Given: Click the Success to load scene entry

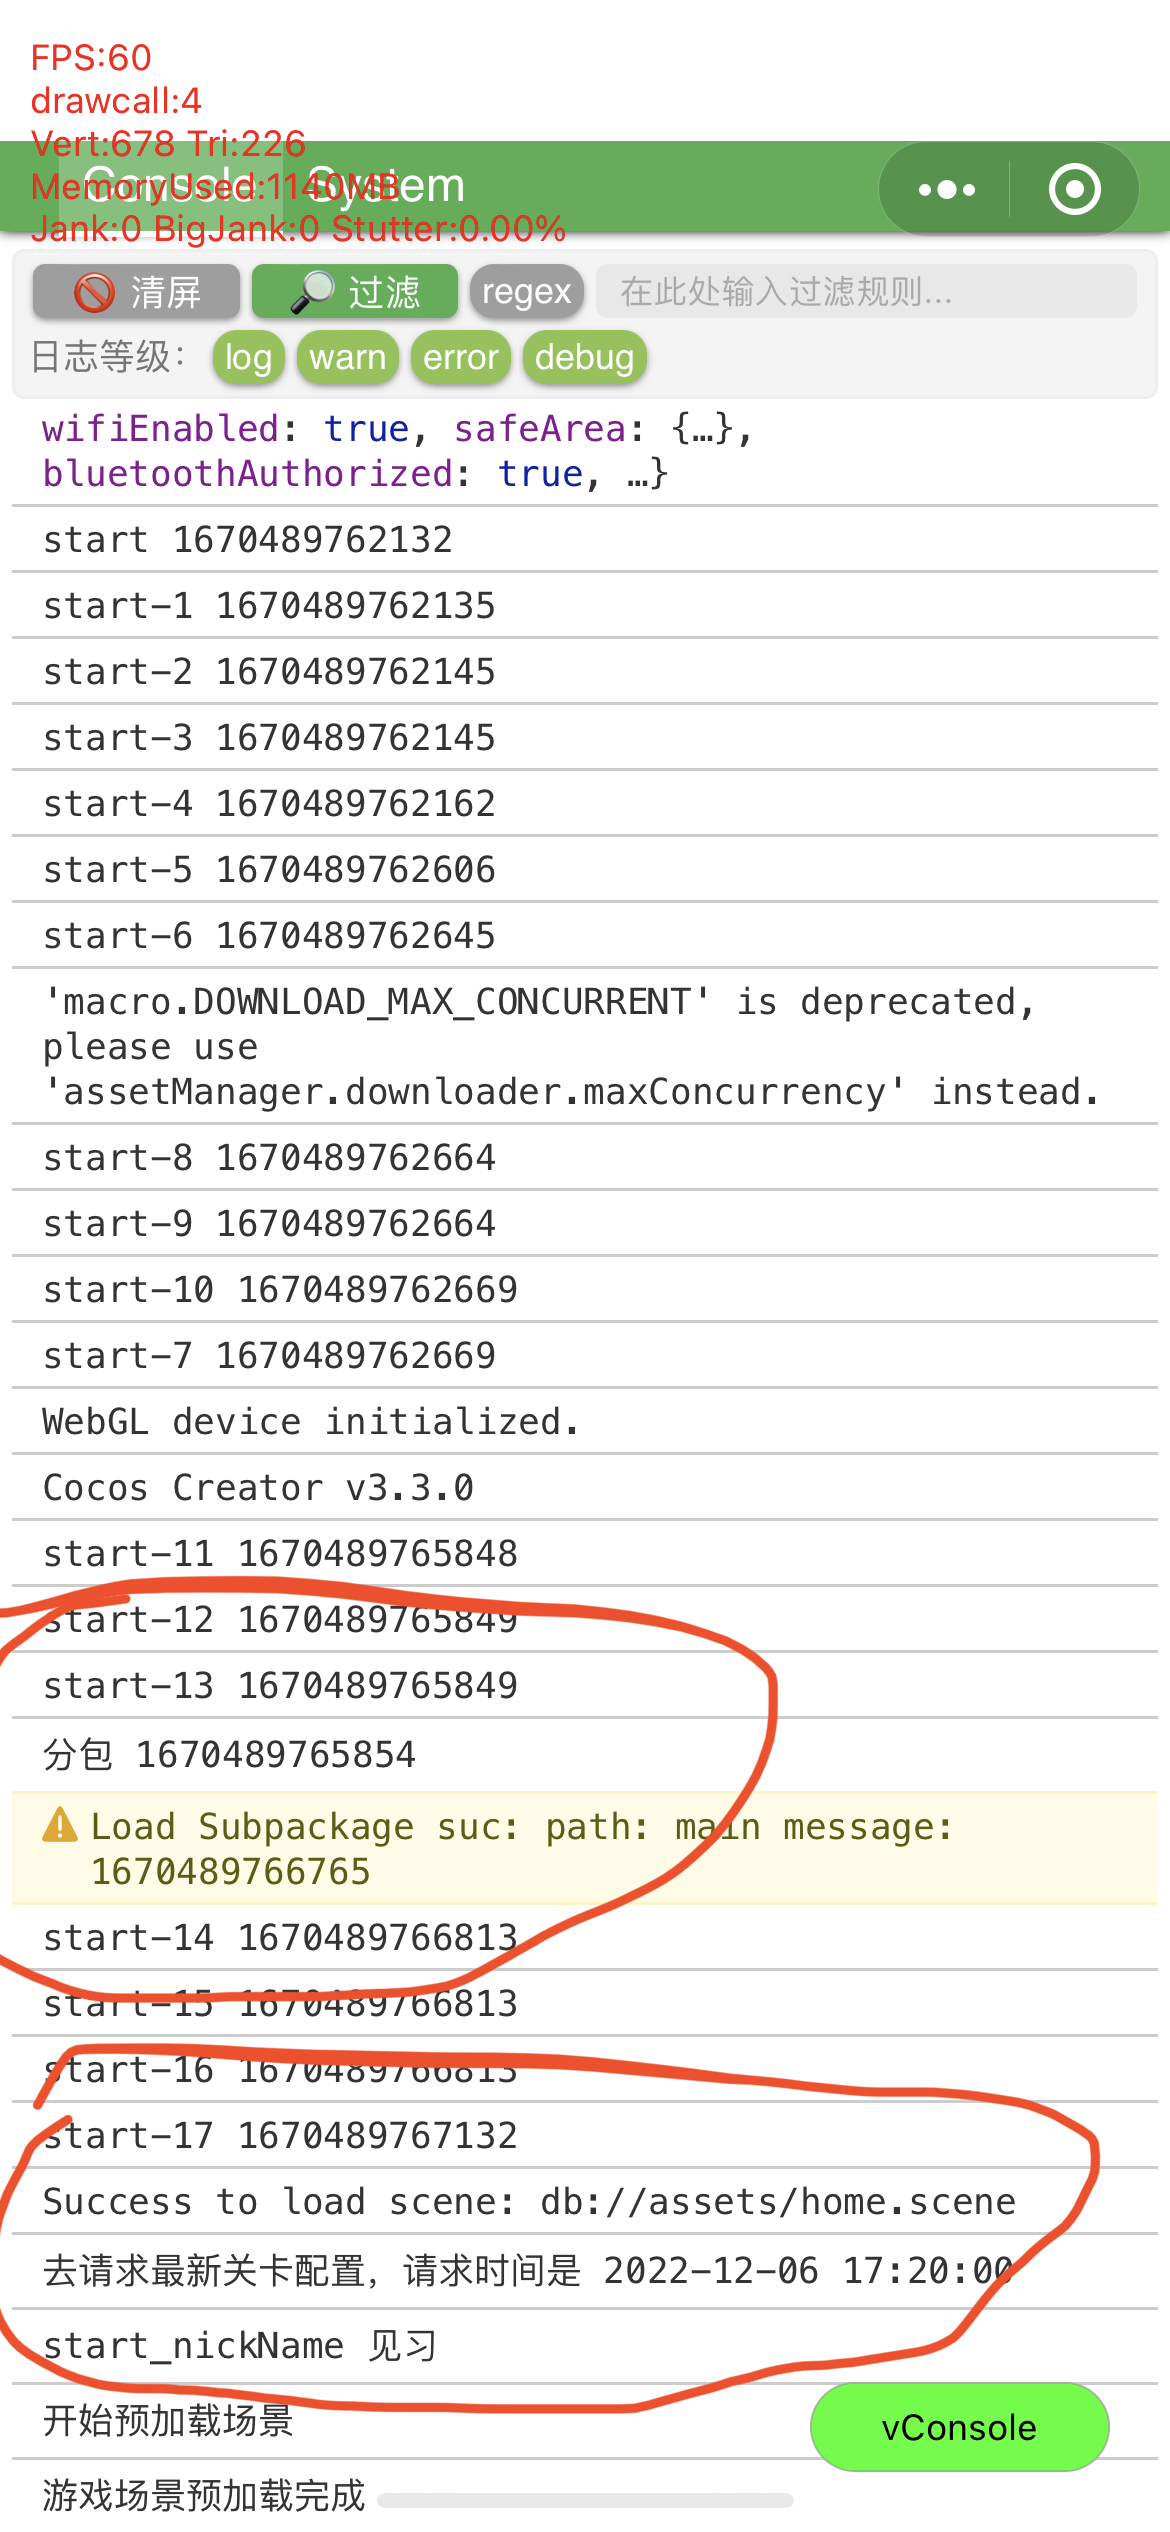Looking at the screenshot, I should pyautogui.click(x=529, y=2201).
